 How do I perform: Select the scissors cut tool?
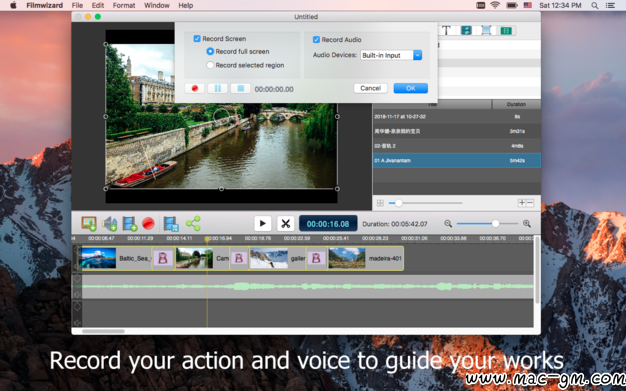(x=285, y=224)
